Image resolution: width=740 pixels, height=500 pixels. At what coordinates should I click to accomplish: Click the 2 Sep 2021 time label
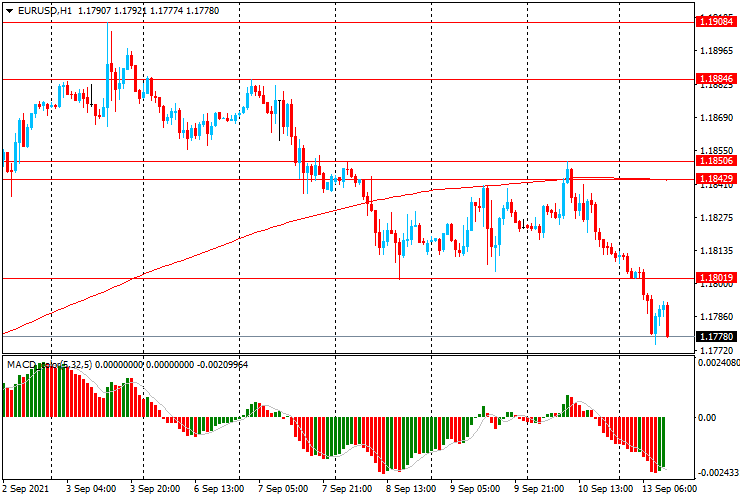(x=25, y=489)
